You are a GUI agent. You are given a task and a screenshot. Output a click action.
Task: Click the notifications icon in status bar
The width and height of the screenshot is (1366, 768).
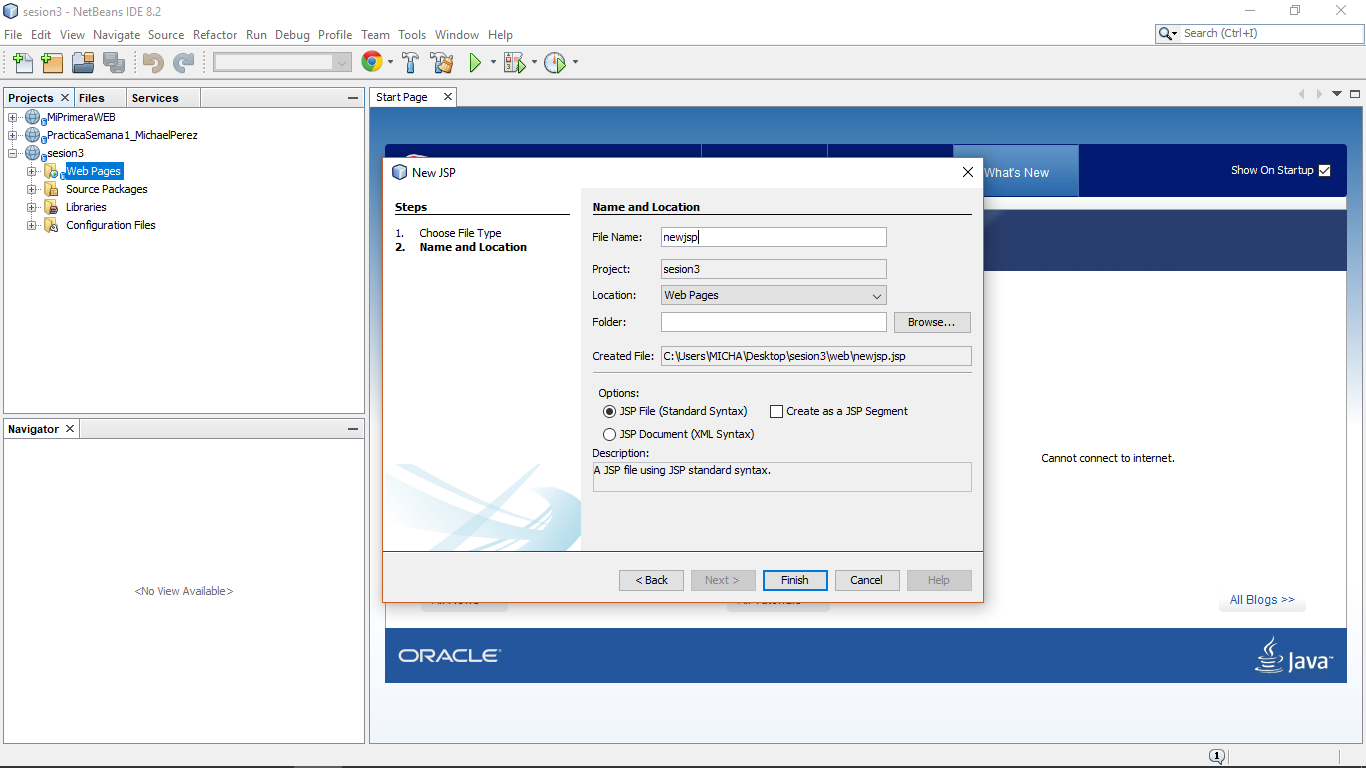click(x=1216, y=757)
